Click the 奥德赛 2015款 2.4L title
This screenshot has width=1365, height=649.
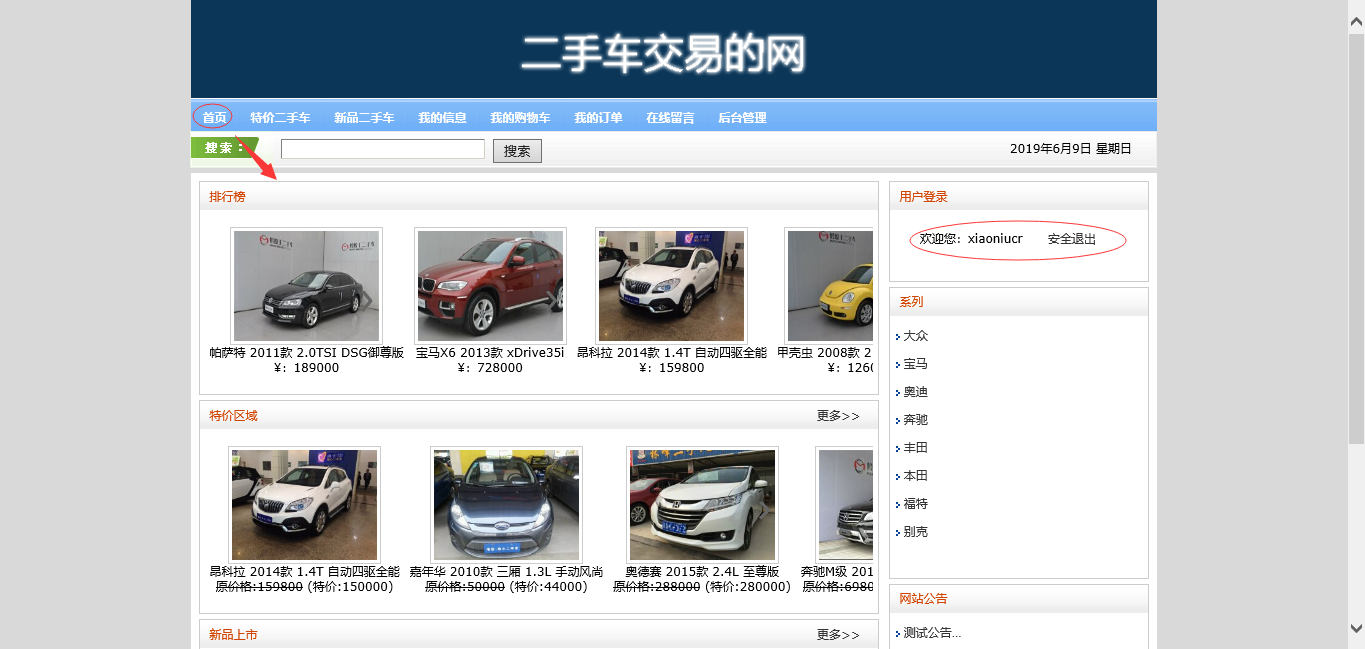pyautogui.click(x=702, y=572)
